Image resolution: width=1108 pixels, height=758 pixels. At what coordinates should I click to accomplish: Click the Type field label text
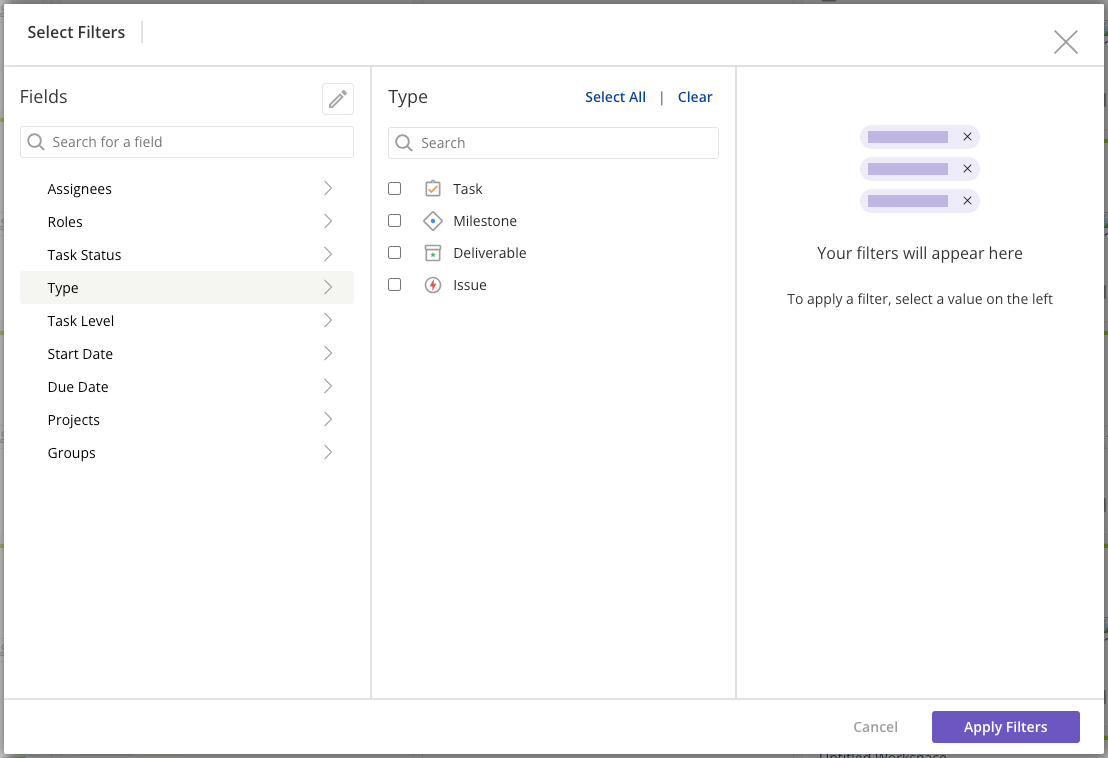[x=63, y=288]
